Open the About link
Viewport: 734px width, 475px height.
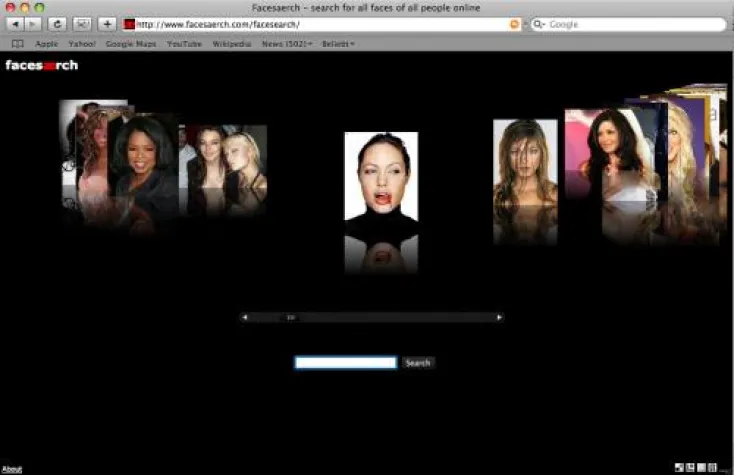point(11,469)
